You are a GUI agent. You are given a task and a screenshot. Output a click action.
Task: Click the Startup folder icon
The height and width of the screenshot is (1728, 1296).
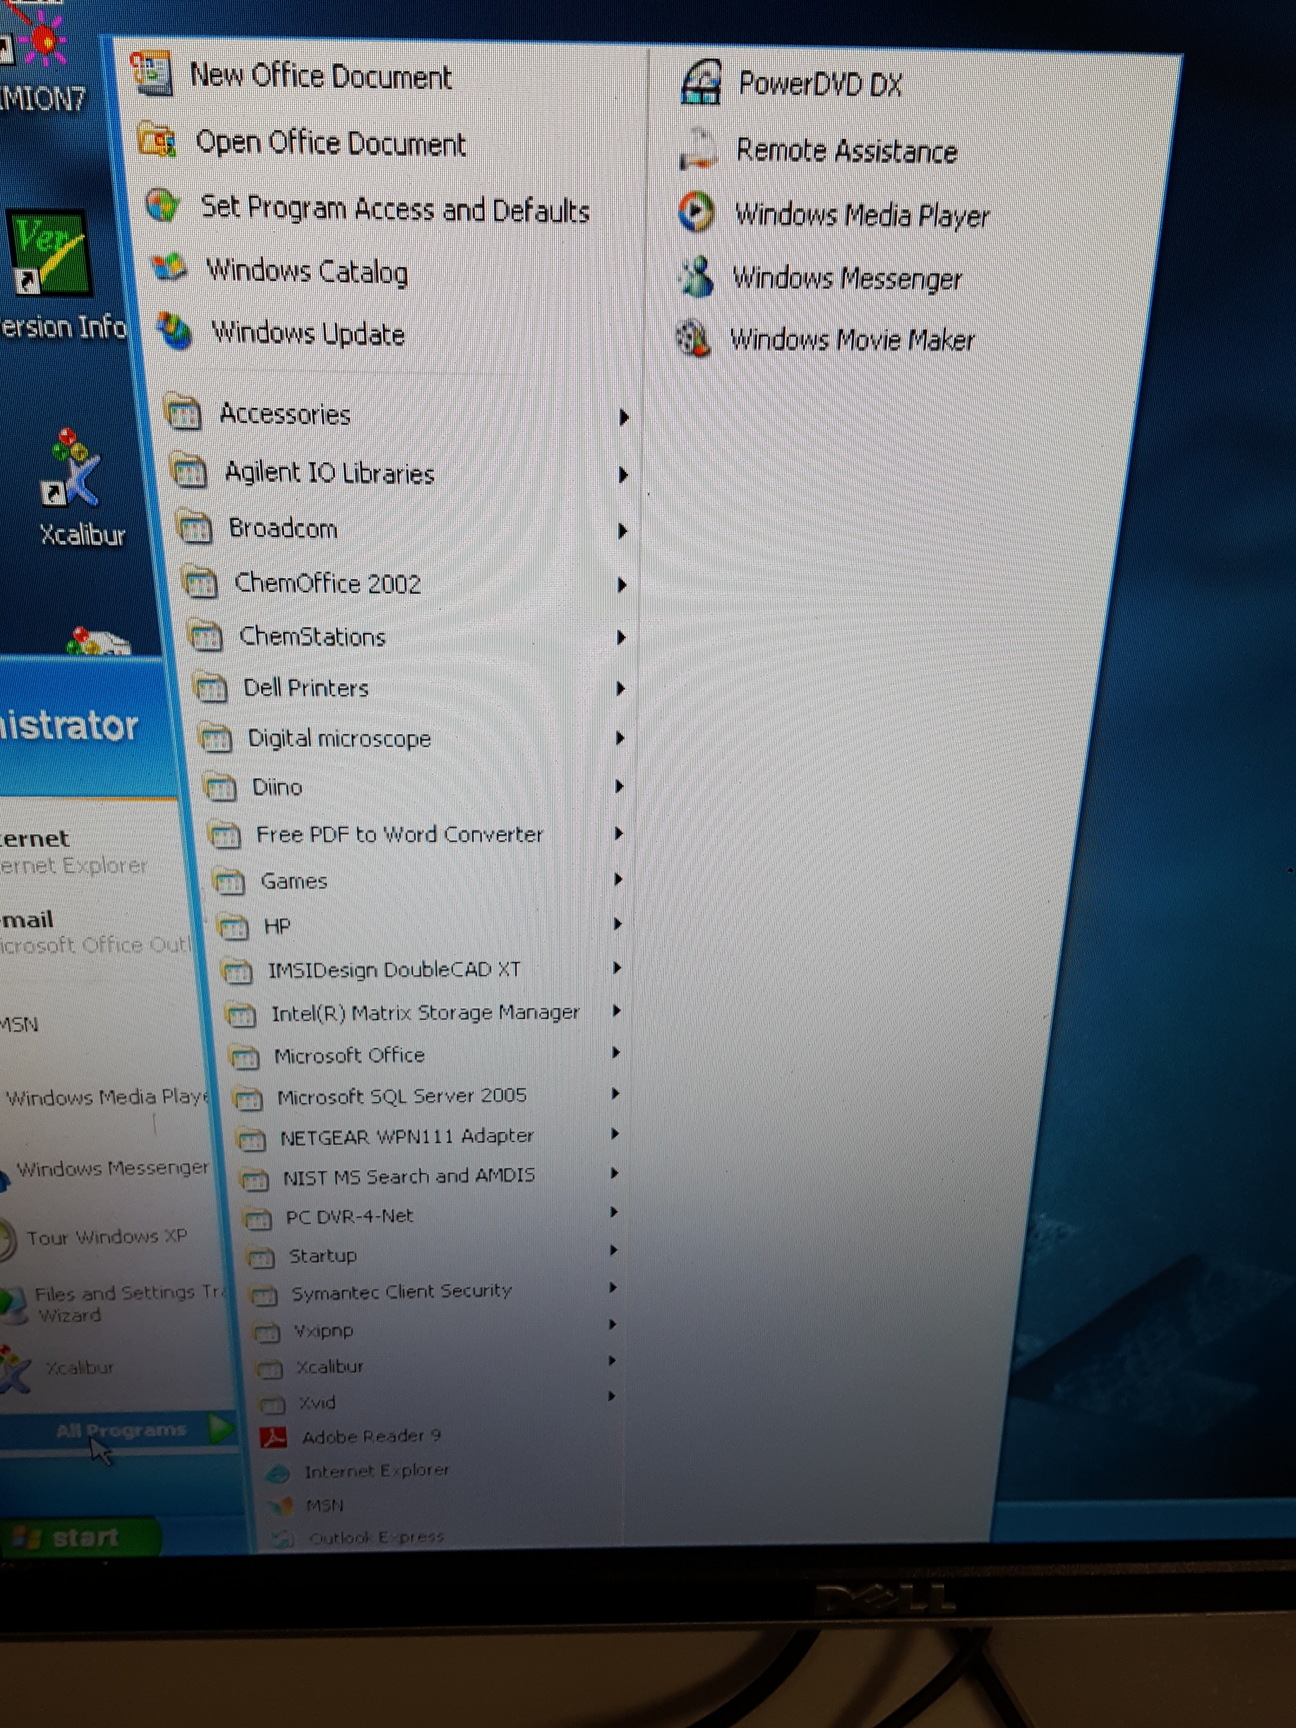click(x=261, y=1256)
